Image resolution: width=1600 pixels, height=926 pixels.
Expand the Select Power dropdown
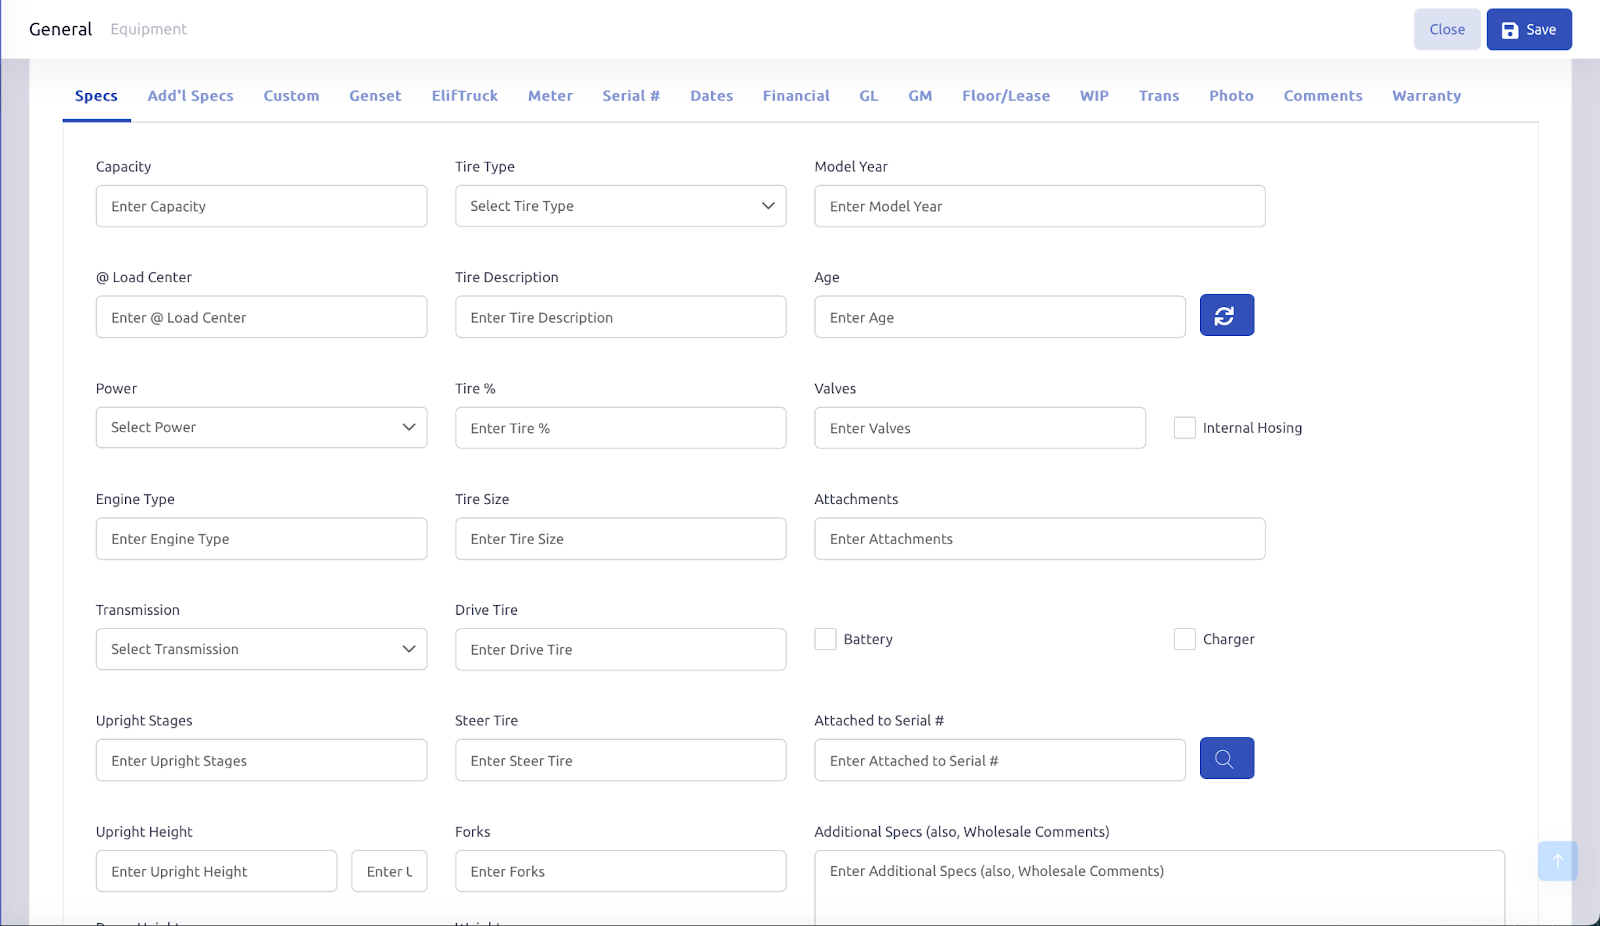pyautogui.click(x=261, y=427)
